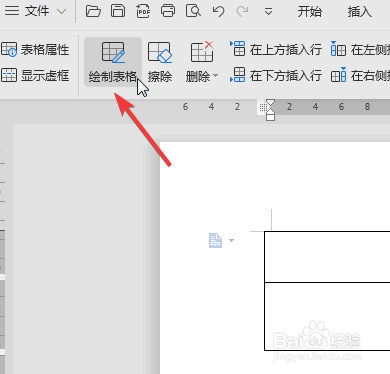Screen dimensions: 390x374
Task: Select the 绘制表格 draw table tool
Action: click(x=113, y=62)
